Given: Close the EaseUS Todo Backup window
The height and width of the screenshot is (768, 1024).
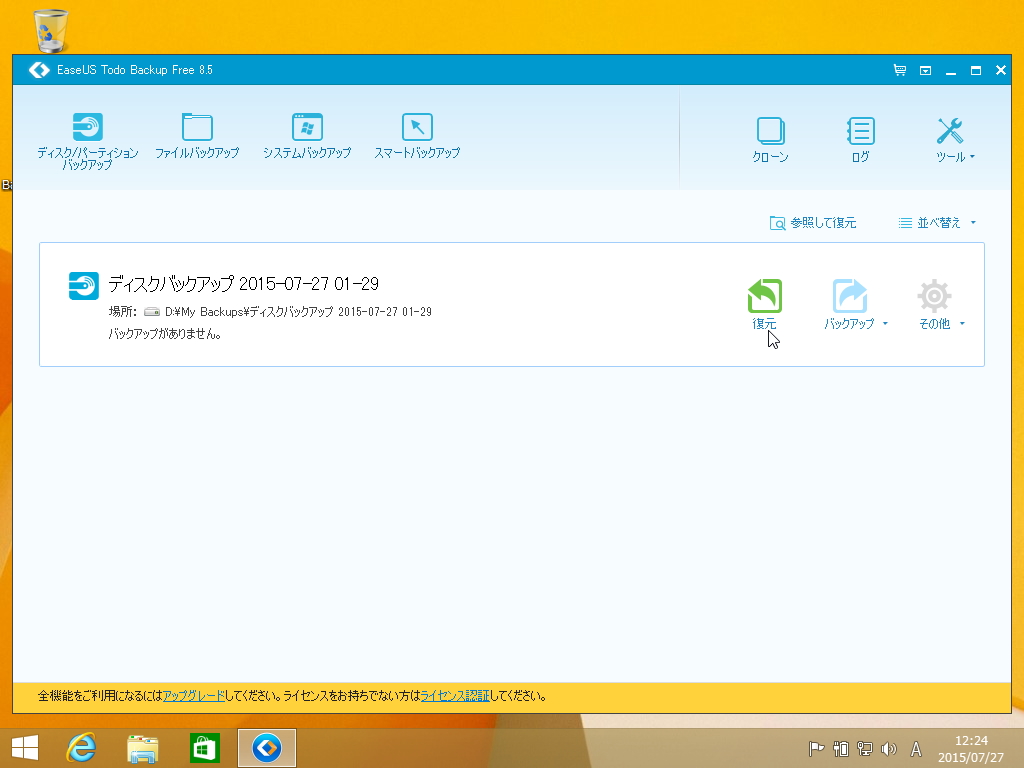Looking at the screenshot, I should coord(1000,70).
